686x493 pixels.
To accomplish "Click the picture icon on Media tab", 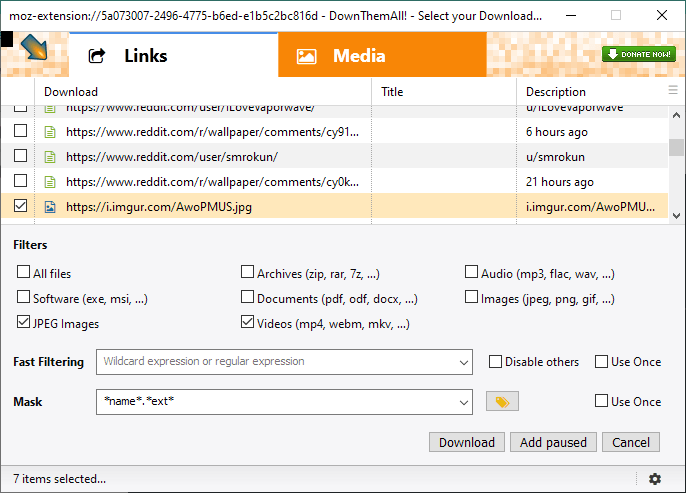I will coord(306,56).
